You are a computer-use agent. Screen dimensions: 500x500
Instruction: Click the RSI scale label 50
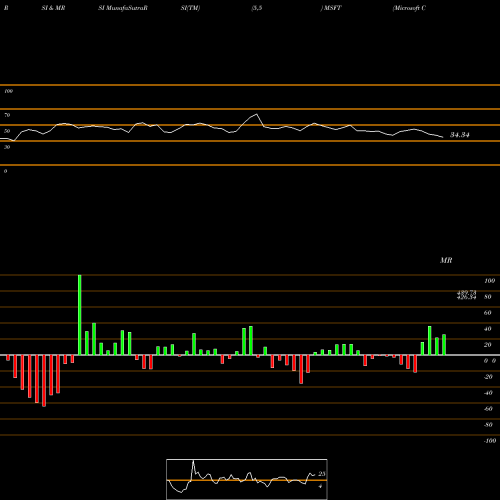click(x=7, y=131)
